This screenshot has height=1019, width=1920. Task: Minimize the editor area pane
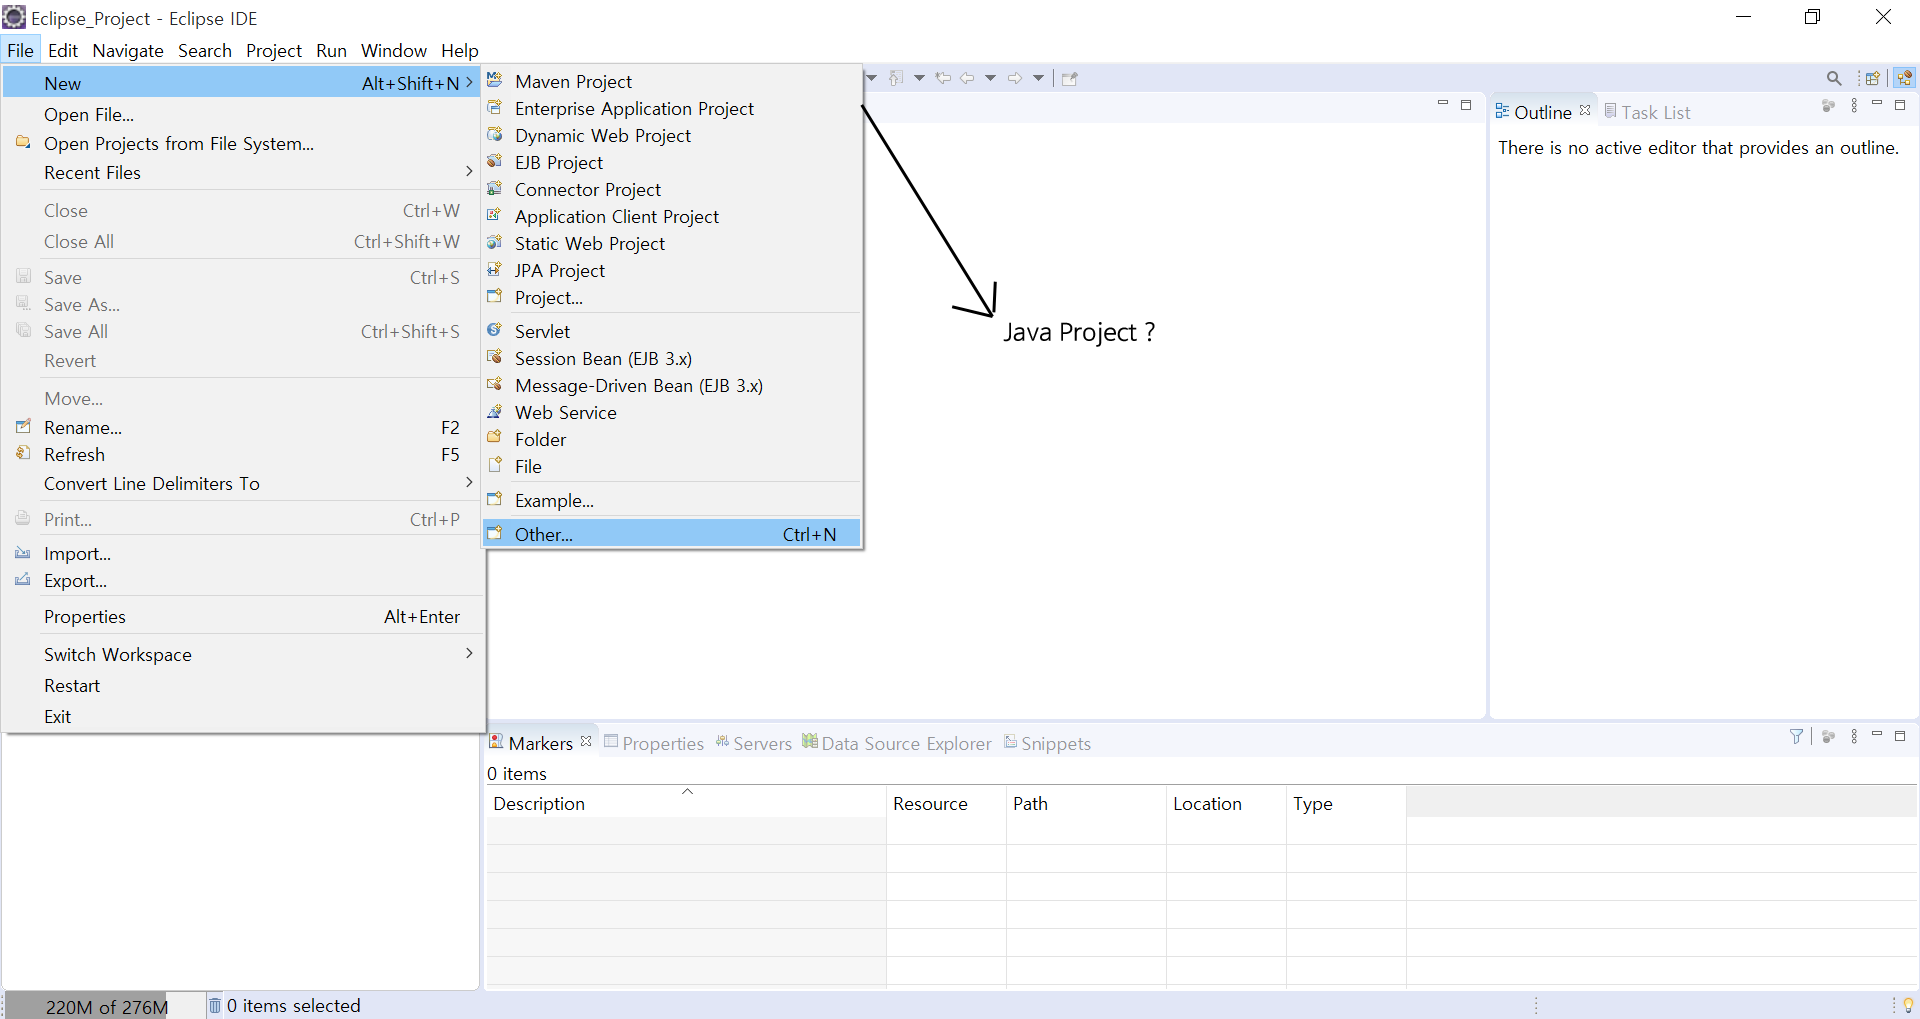(x=1442, y=103)
